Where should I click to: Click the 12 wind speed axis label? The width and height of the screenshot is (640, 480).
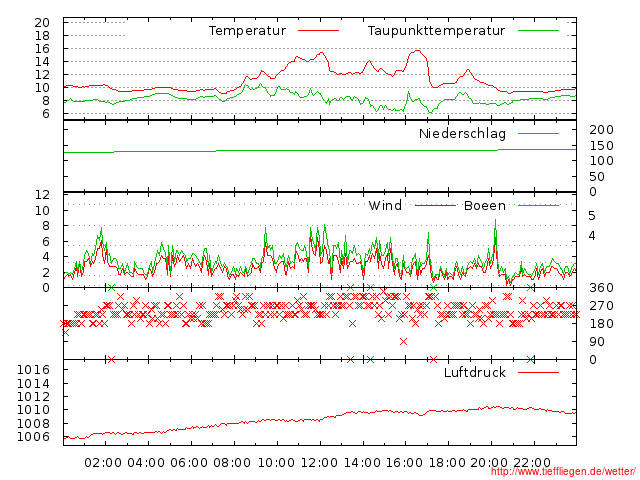pyautogui.click(x=42, y=195)
